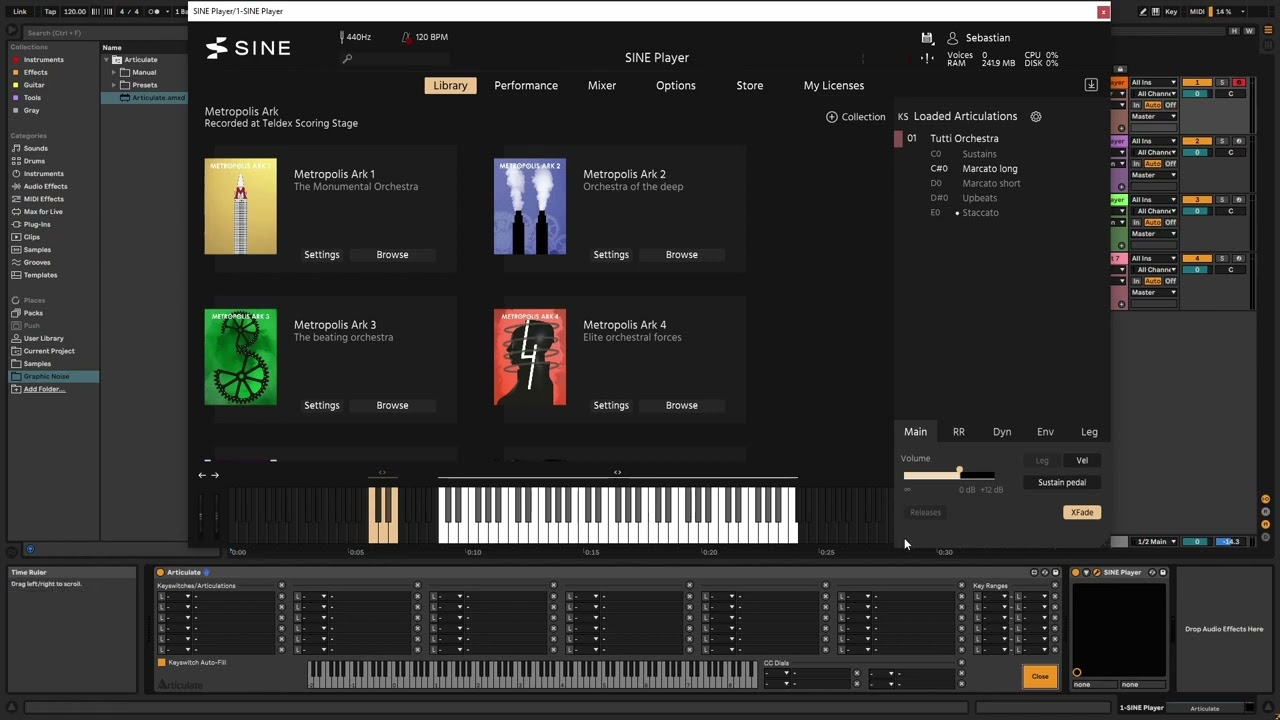The width and height of the screenshot is (1280, 720).
Task: Set track 1 monitor to Auto
Action: [1153, 105]
